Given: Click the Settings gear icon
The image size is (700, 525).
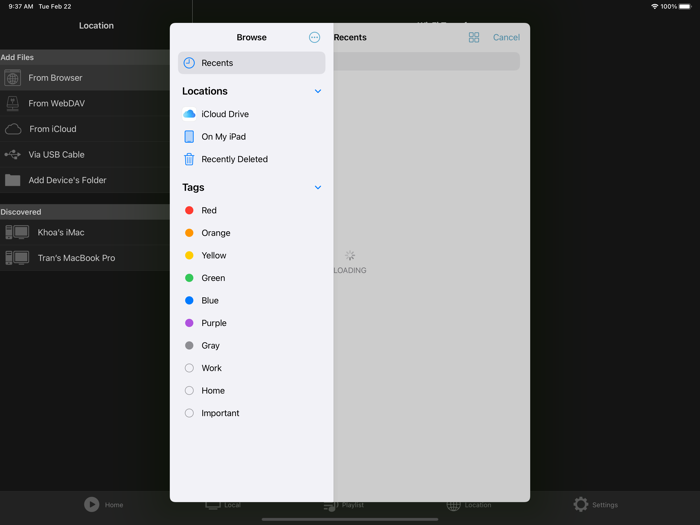Looking at the screenshot, I should (581, 504).
